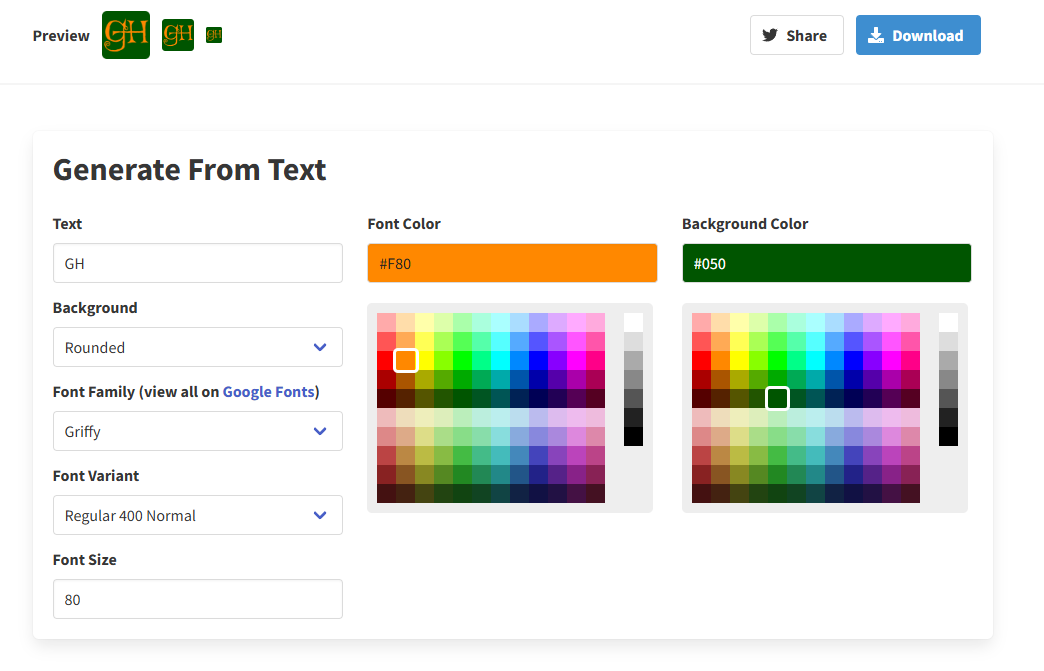
Task: Pick pure yellow in the Font Color palette
Action: tap(424, 360)
